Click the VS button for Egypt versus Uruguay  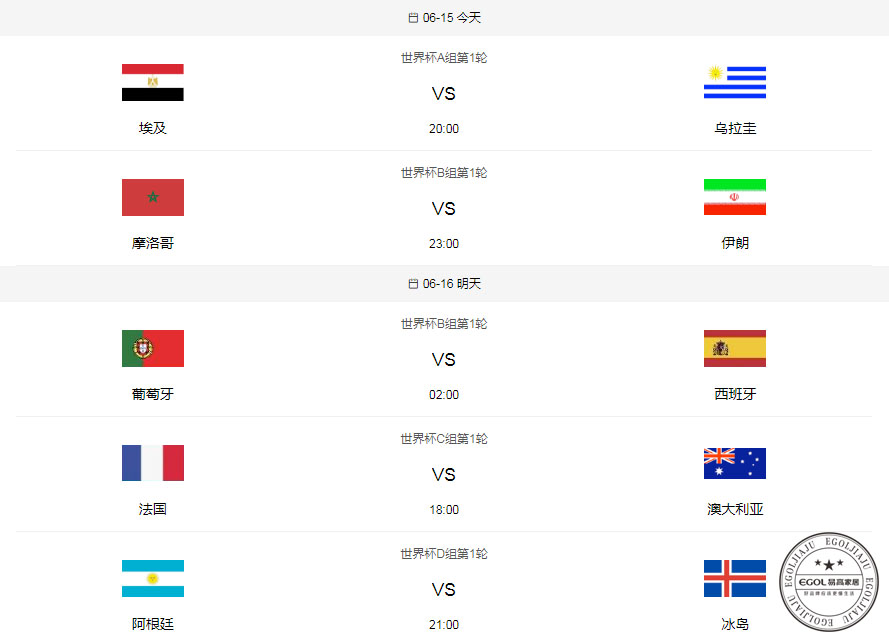tap(443, 93)
